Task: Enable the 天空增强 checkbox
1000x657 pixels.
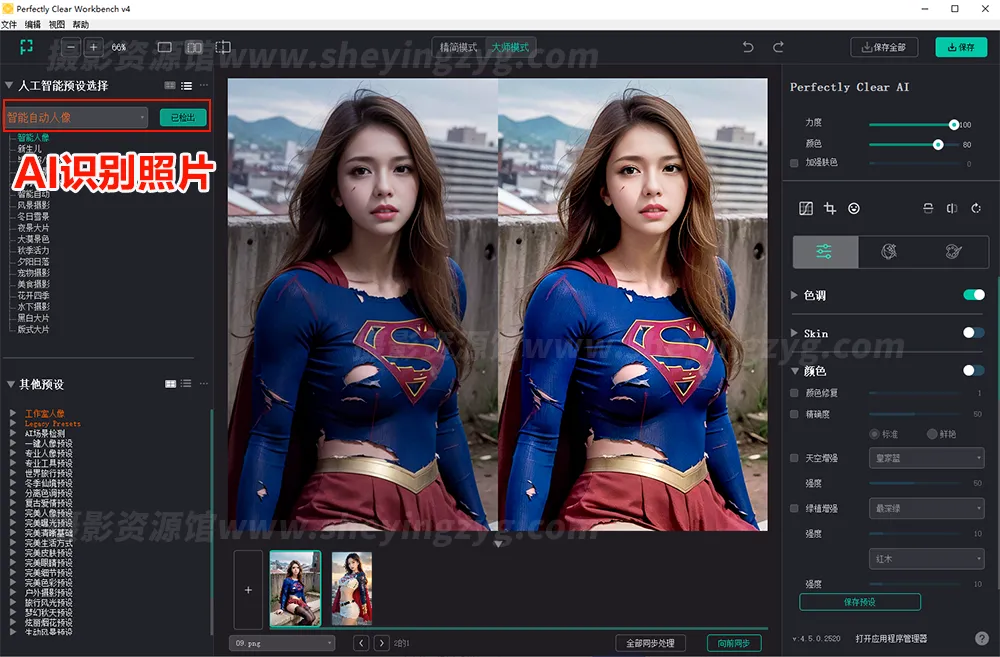Action: click(795, 458)
